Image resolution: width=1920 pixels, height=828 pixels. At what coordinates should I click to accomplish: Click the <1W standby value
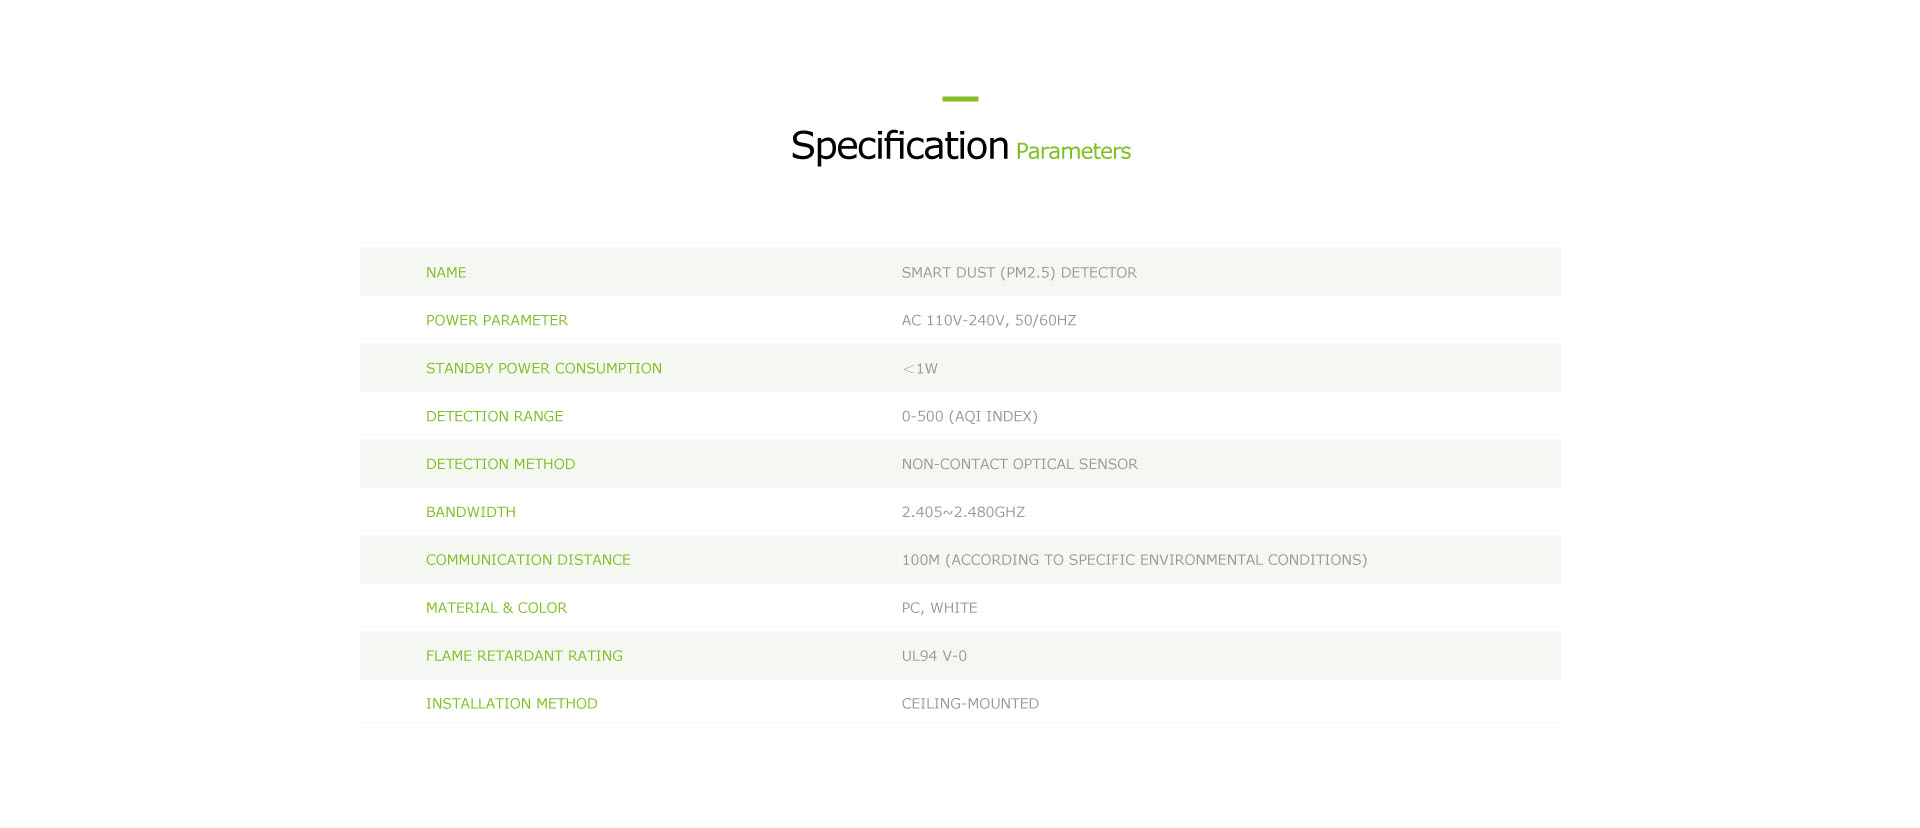pyautogui.click(x=920, y=368)
